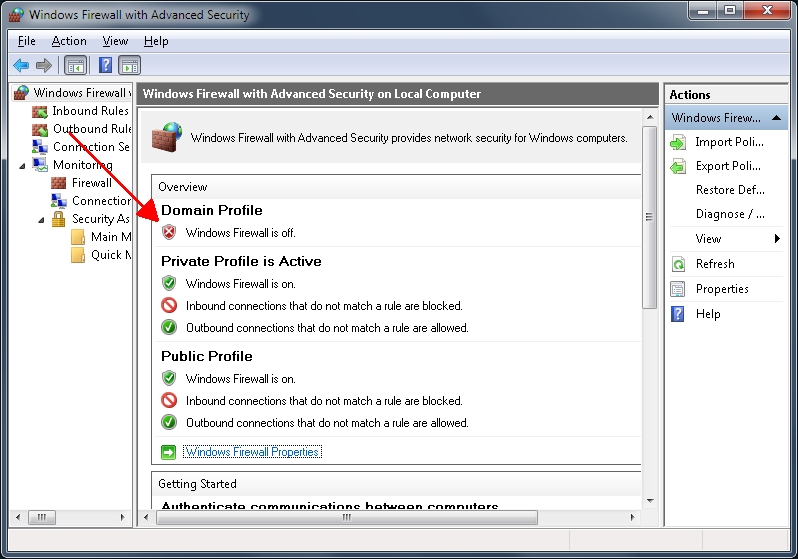Image resolution: width=798 pixels, height=559 pixels.
Task: Click Export Policy in Actions pane
Action: pyautogui.click(x=728, y=166)
